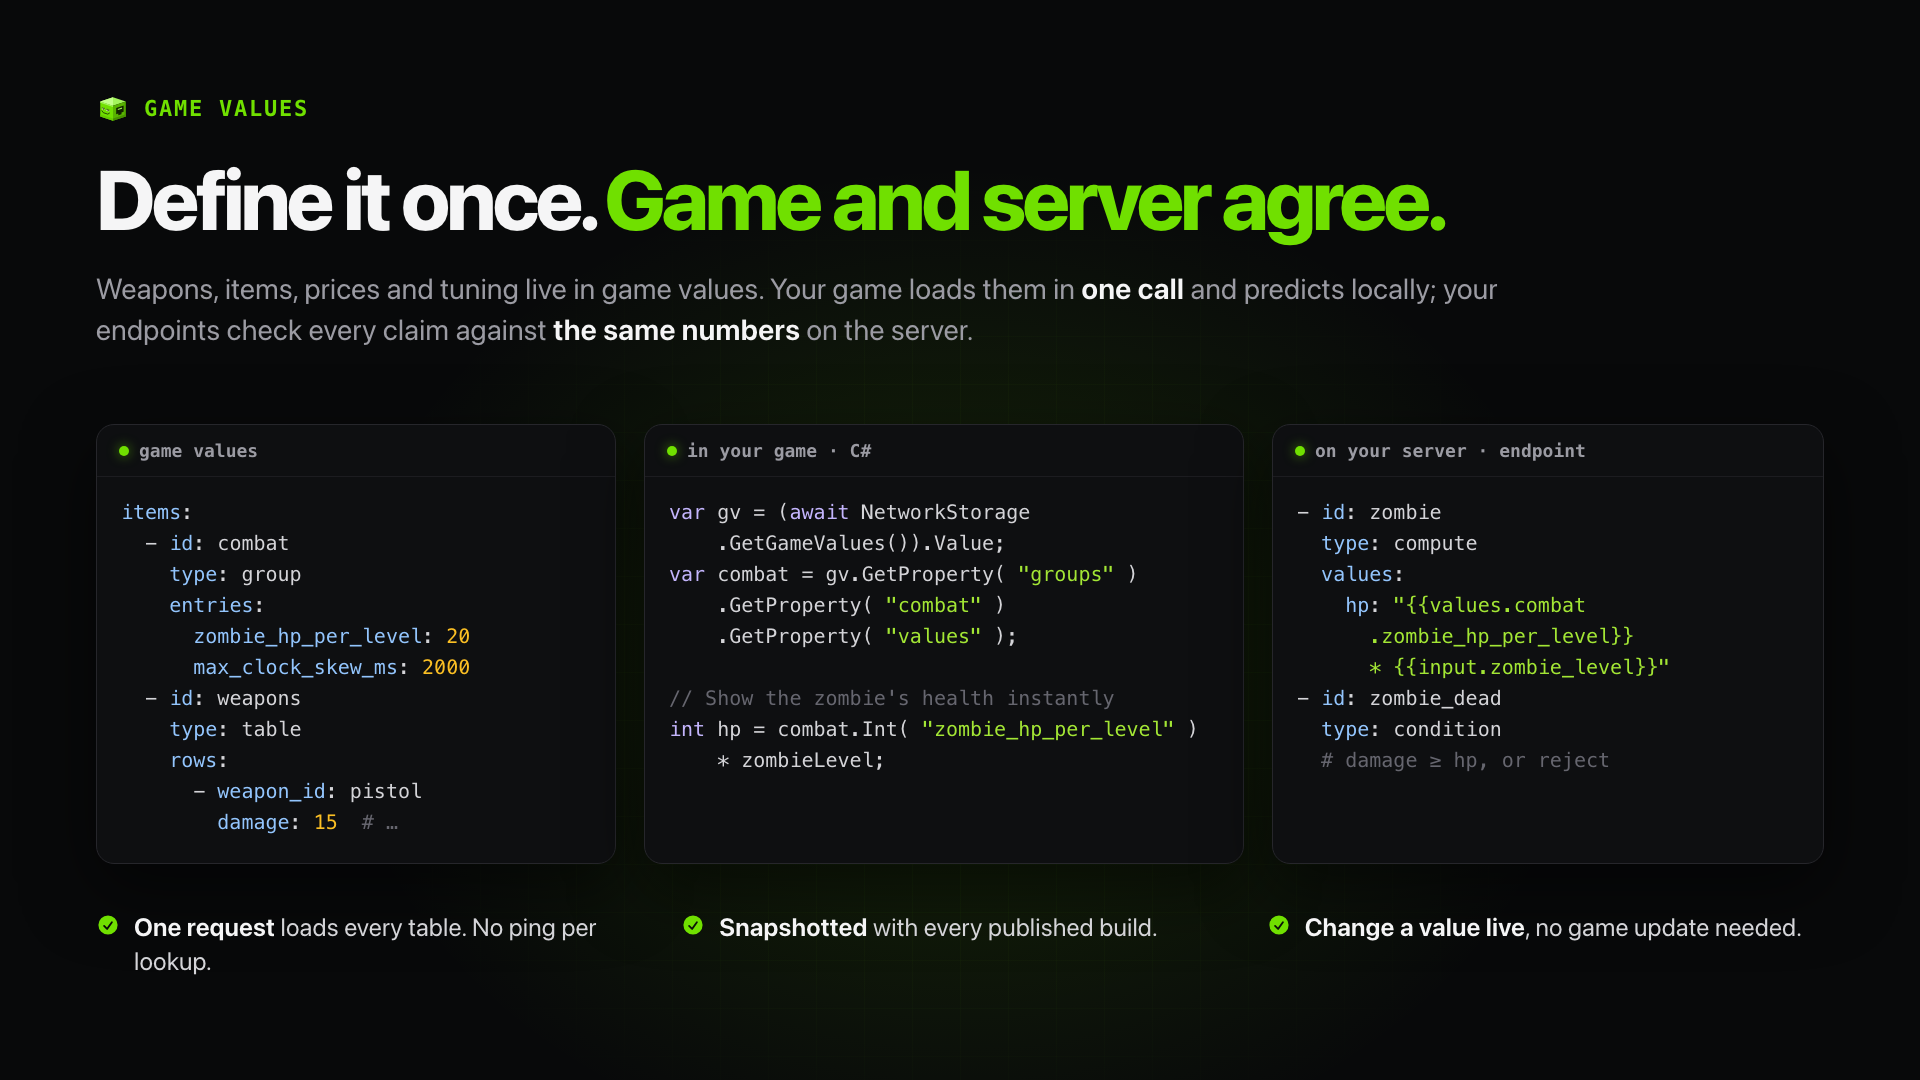Click the bold 'Change a value live' text
The height and width of the screenshot is (1080, 1920).
1415,928
